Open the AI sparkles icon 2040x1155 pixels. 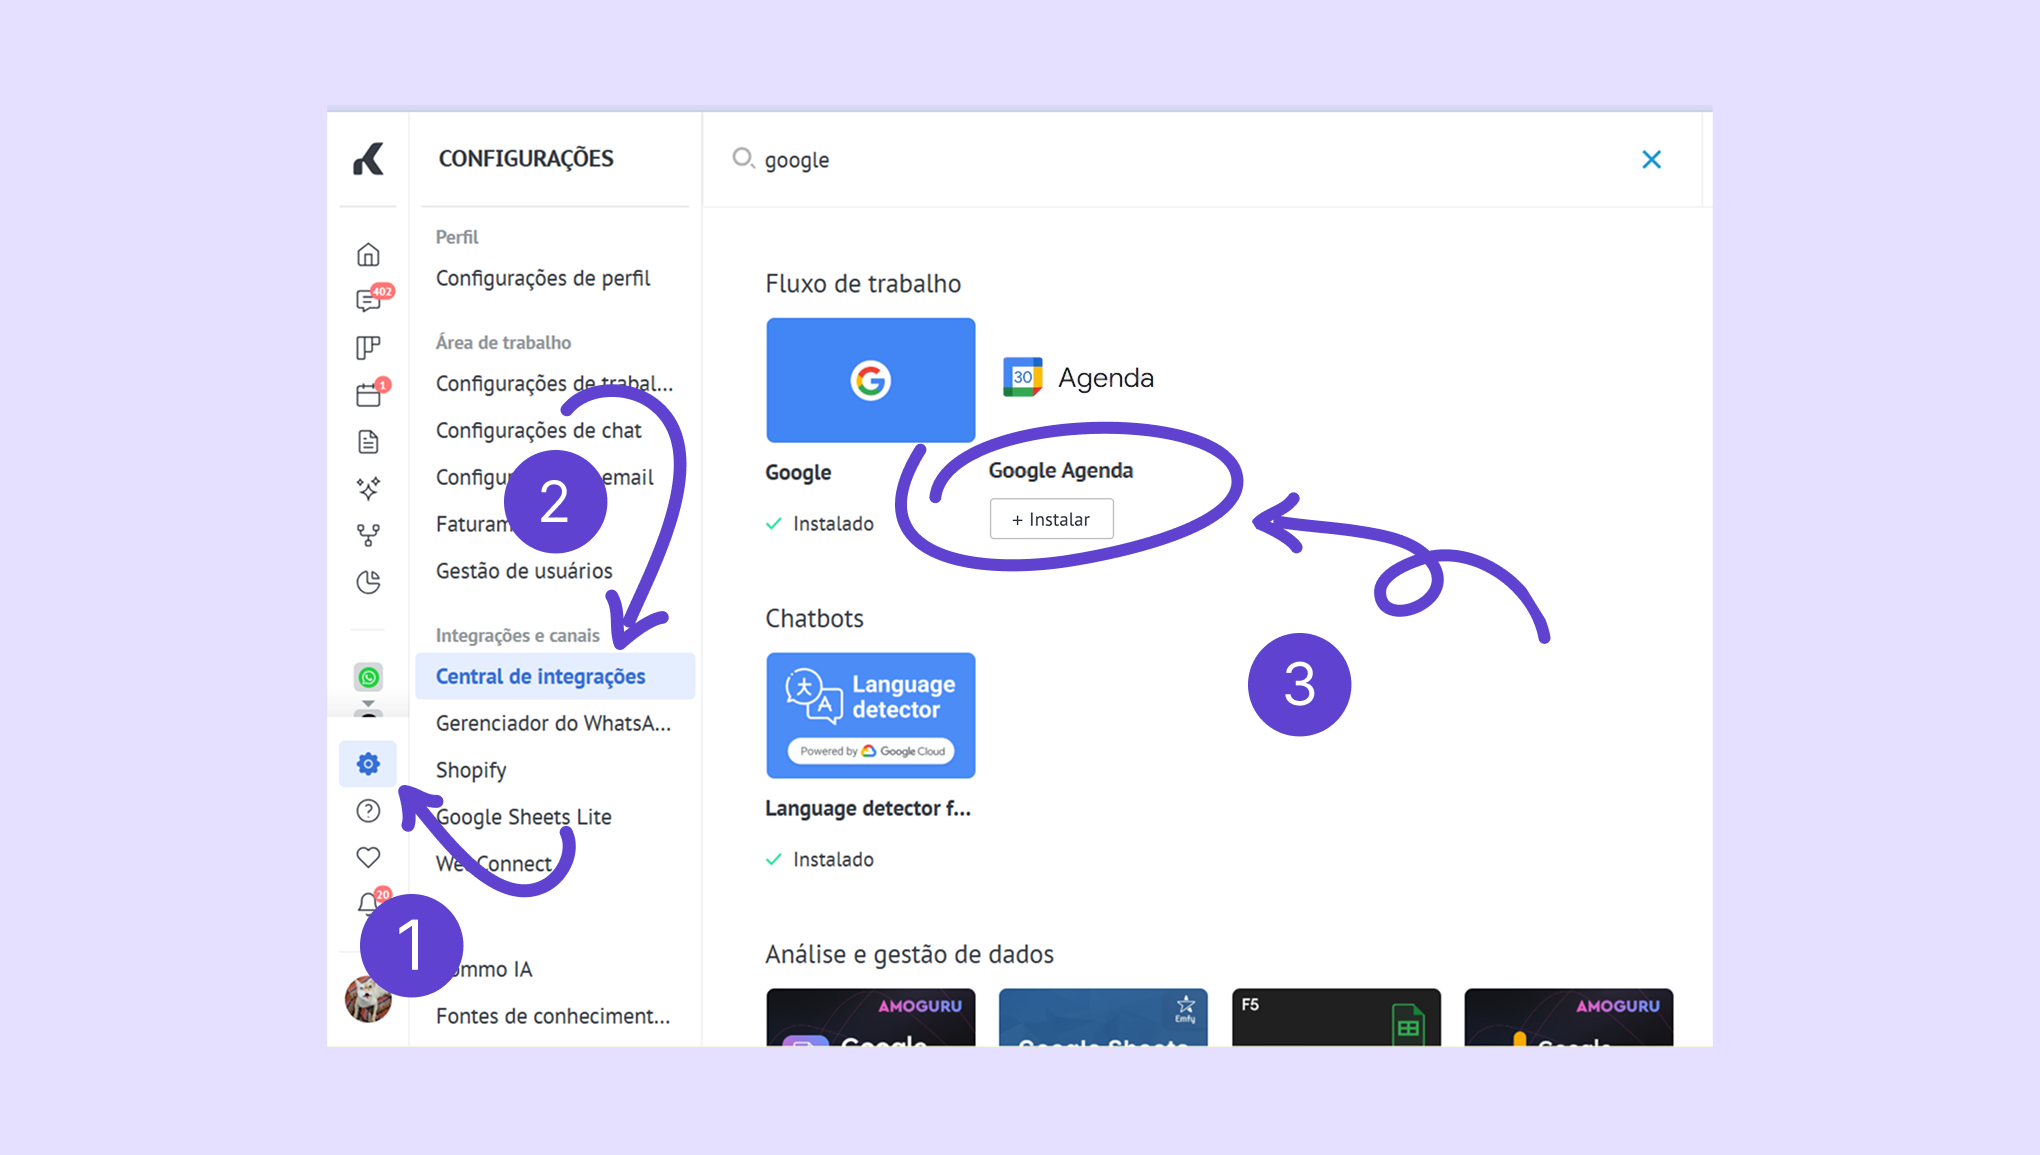(x=368, y=488)
